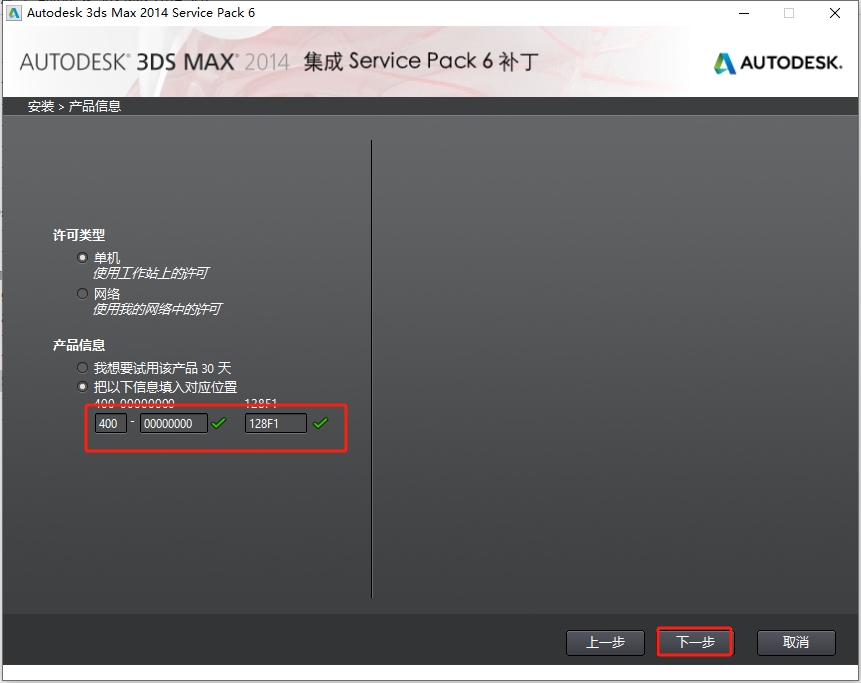This screenshot has width=861, height=683.
Task: Click green checkmark beside serial number field
Action: pos(219,423)
